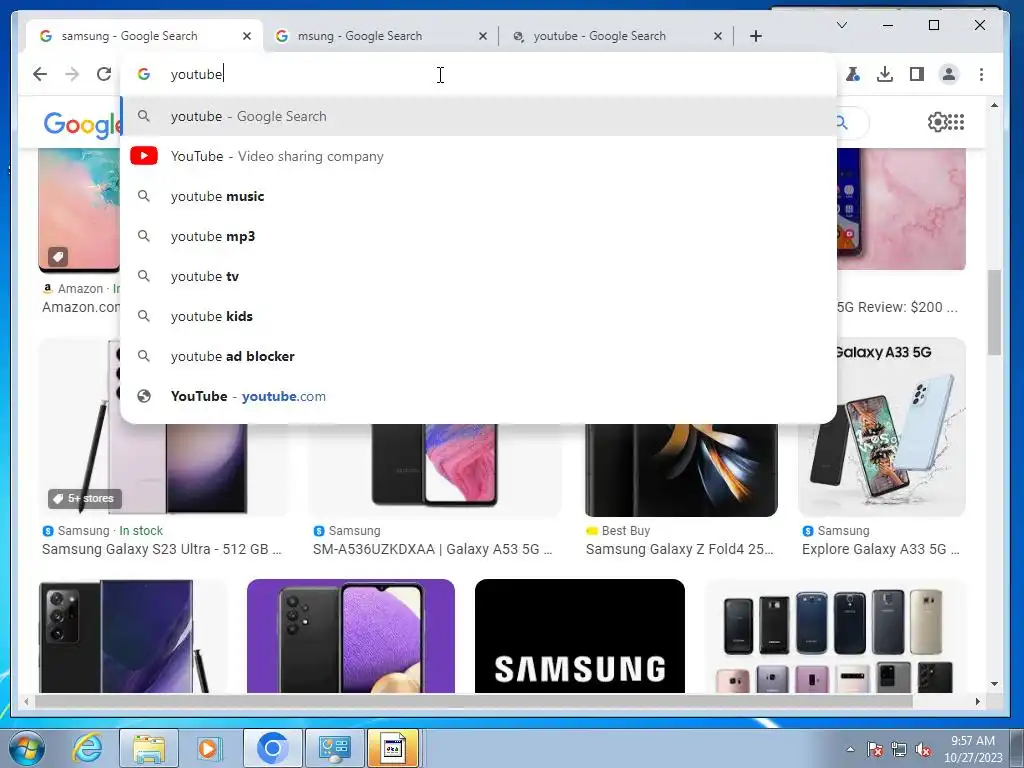Open Chrome three-dot menu
The image size is (1024, 768).
(x=981, y=74)
